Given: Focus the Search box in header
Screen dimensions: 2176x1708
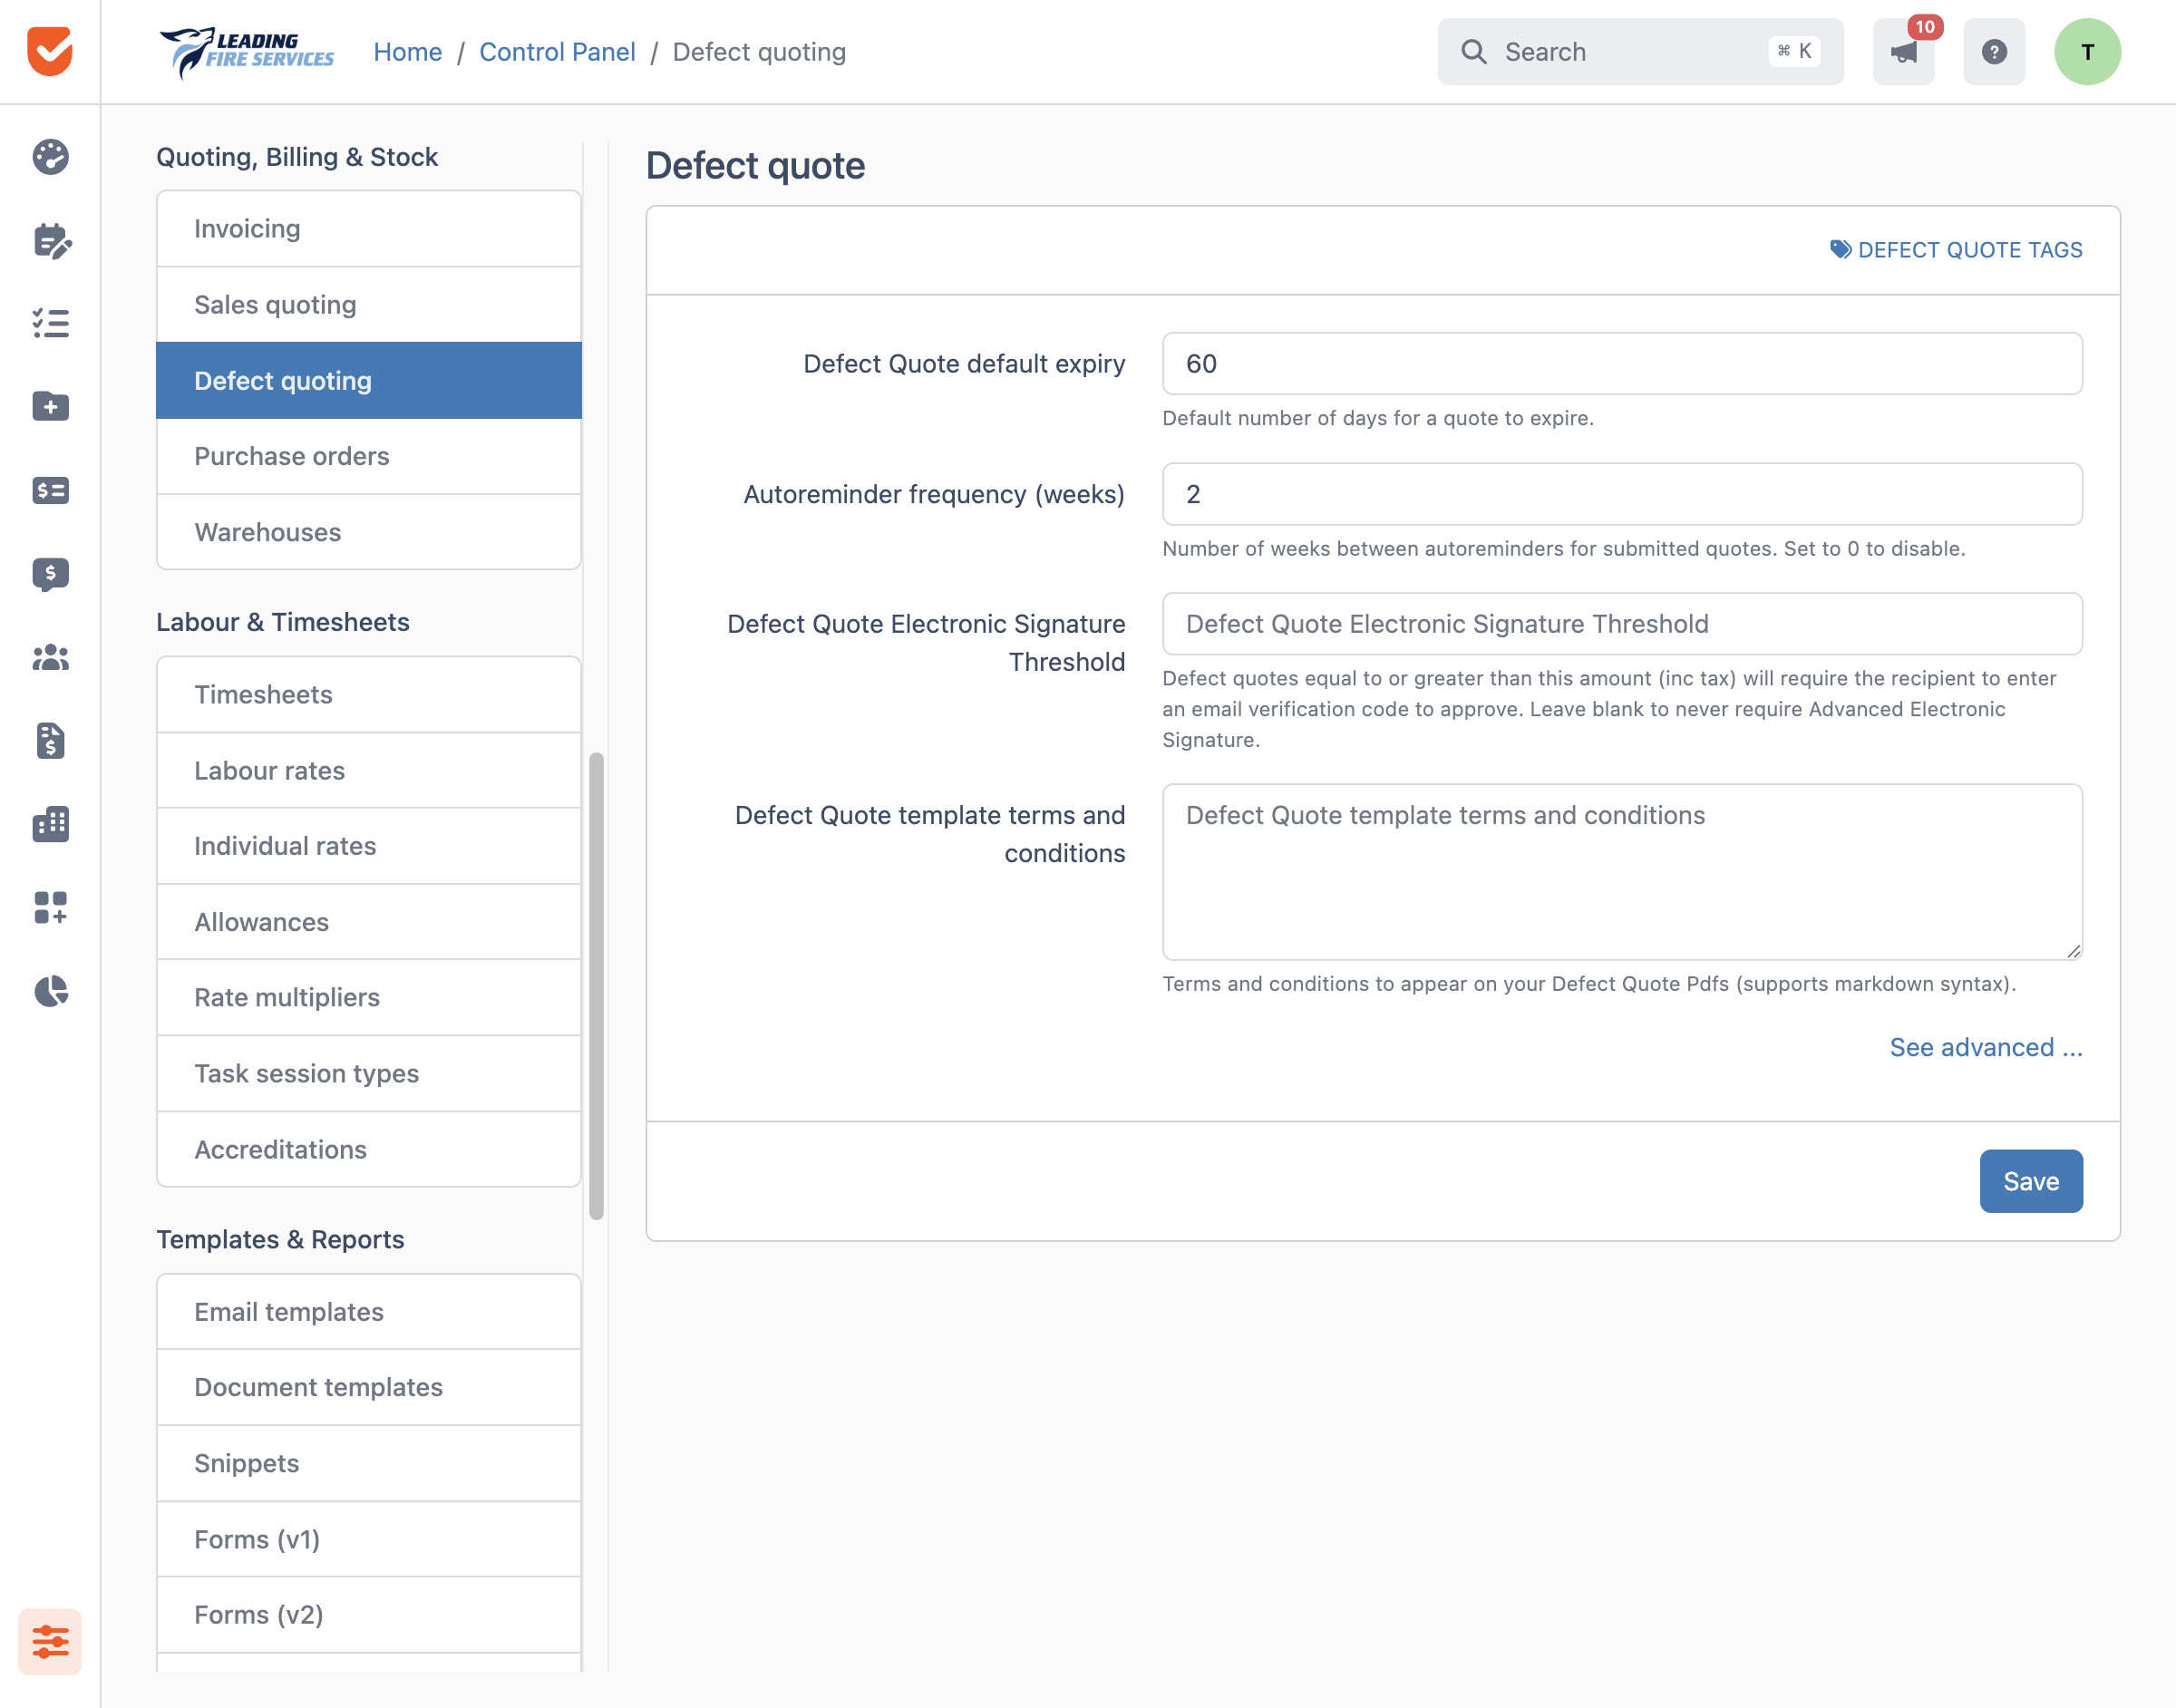Looking at the screenshot, I should pyautogui.click(x=1640, y=52).
